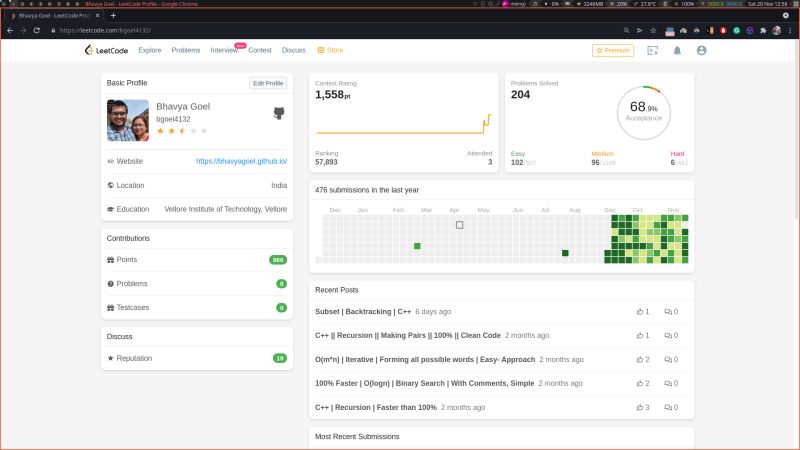Open the Discuss section
The image size is (800, 450).
coord(293,50)
